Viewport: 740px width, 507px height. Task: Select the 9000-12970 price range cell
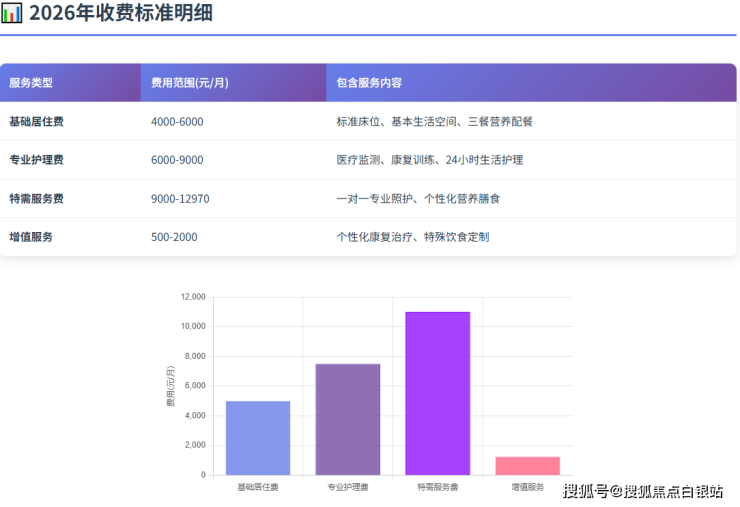tap(180, 199)
